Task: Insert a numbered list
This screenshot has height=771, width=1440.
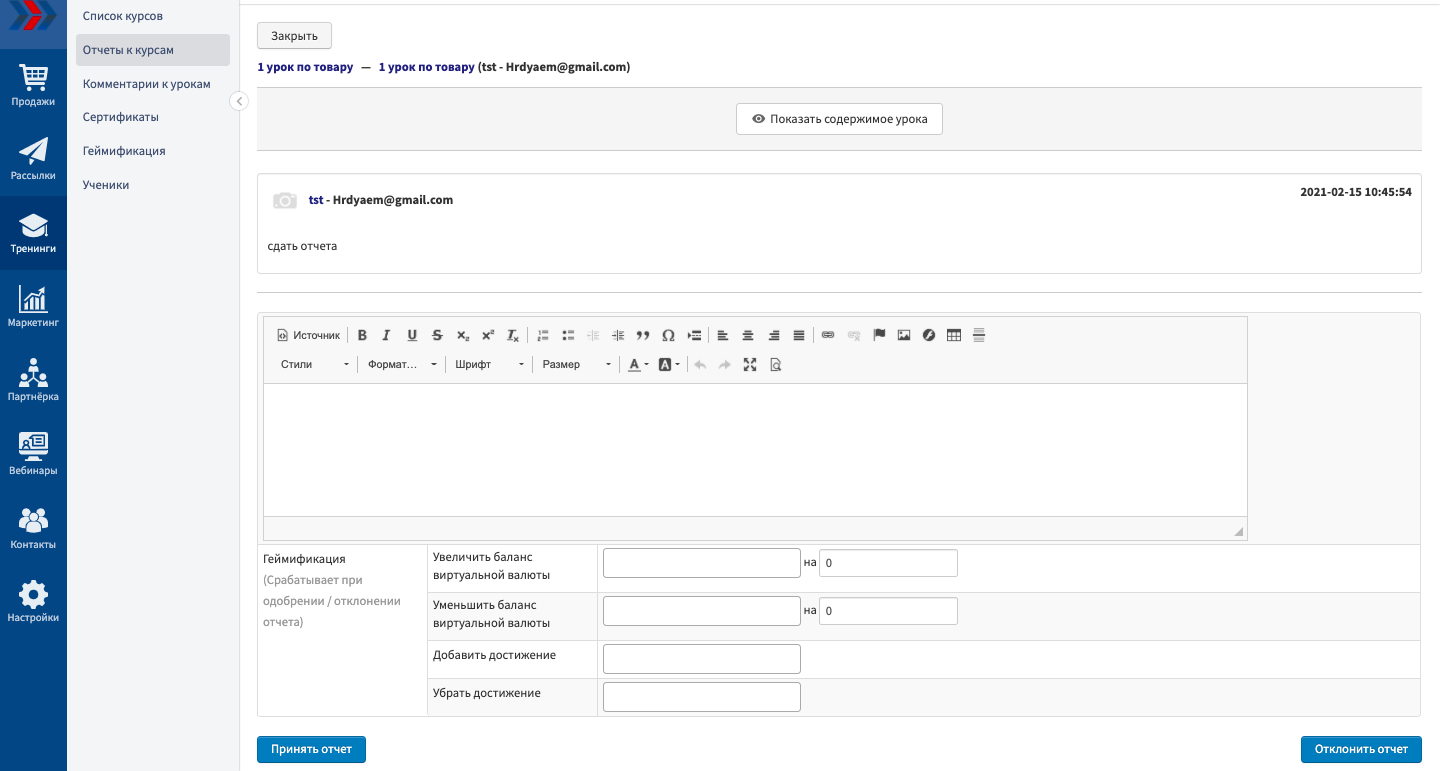Action: pyautogui.click(x=543, y=335)
